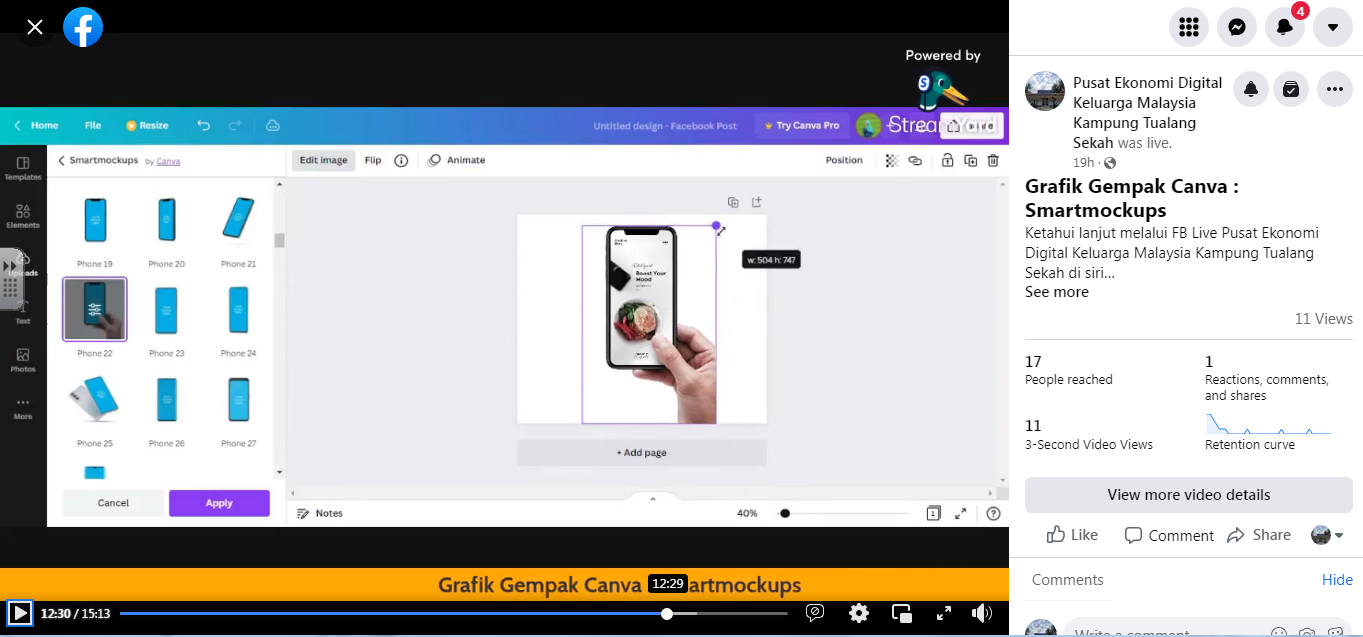Click the page profile picture thumbnail
This screenshot has width=1363, height=637.
1045,91
